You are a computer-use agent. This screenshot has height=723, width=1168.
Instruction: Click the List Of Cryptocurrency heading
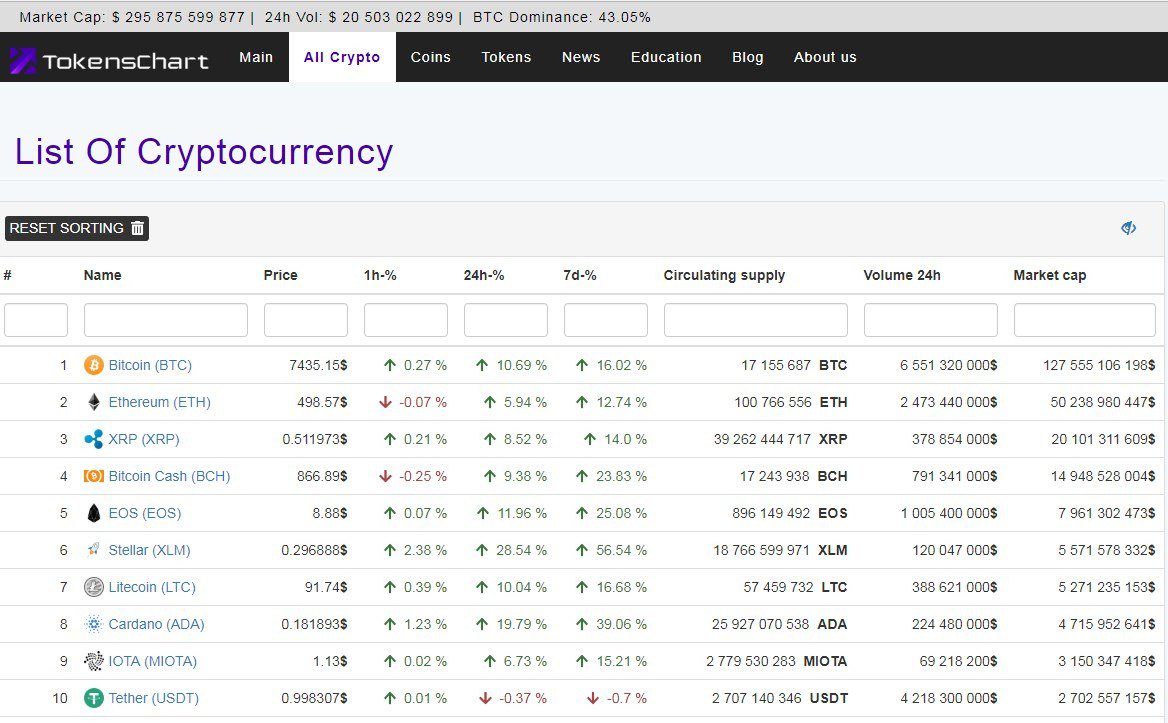(x=204, y=153)
